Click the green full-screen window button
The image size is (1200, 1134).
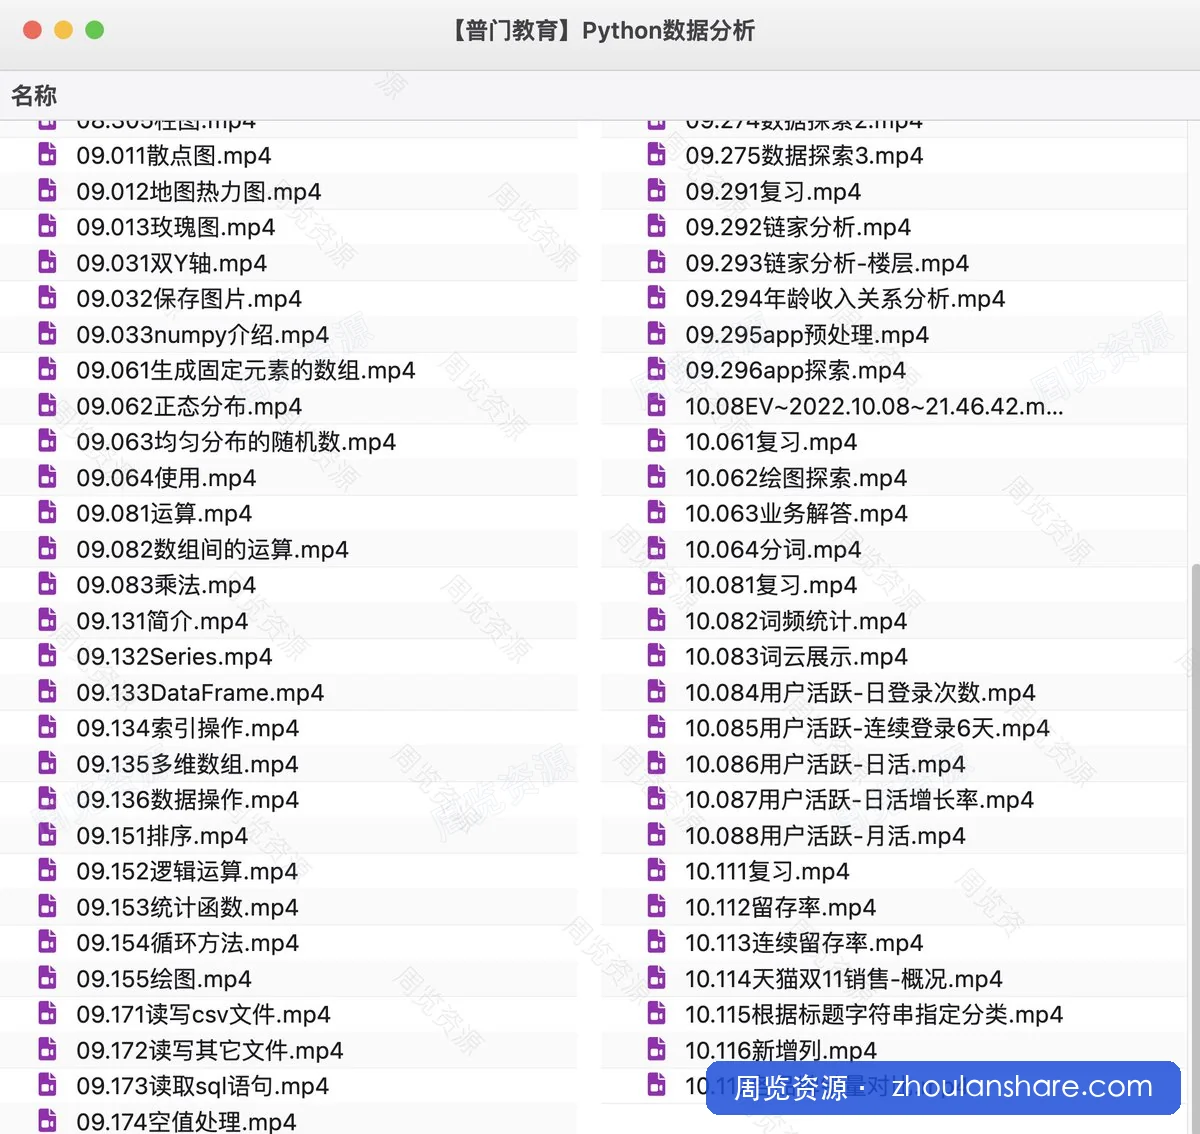point(95,30)
